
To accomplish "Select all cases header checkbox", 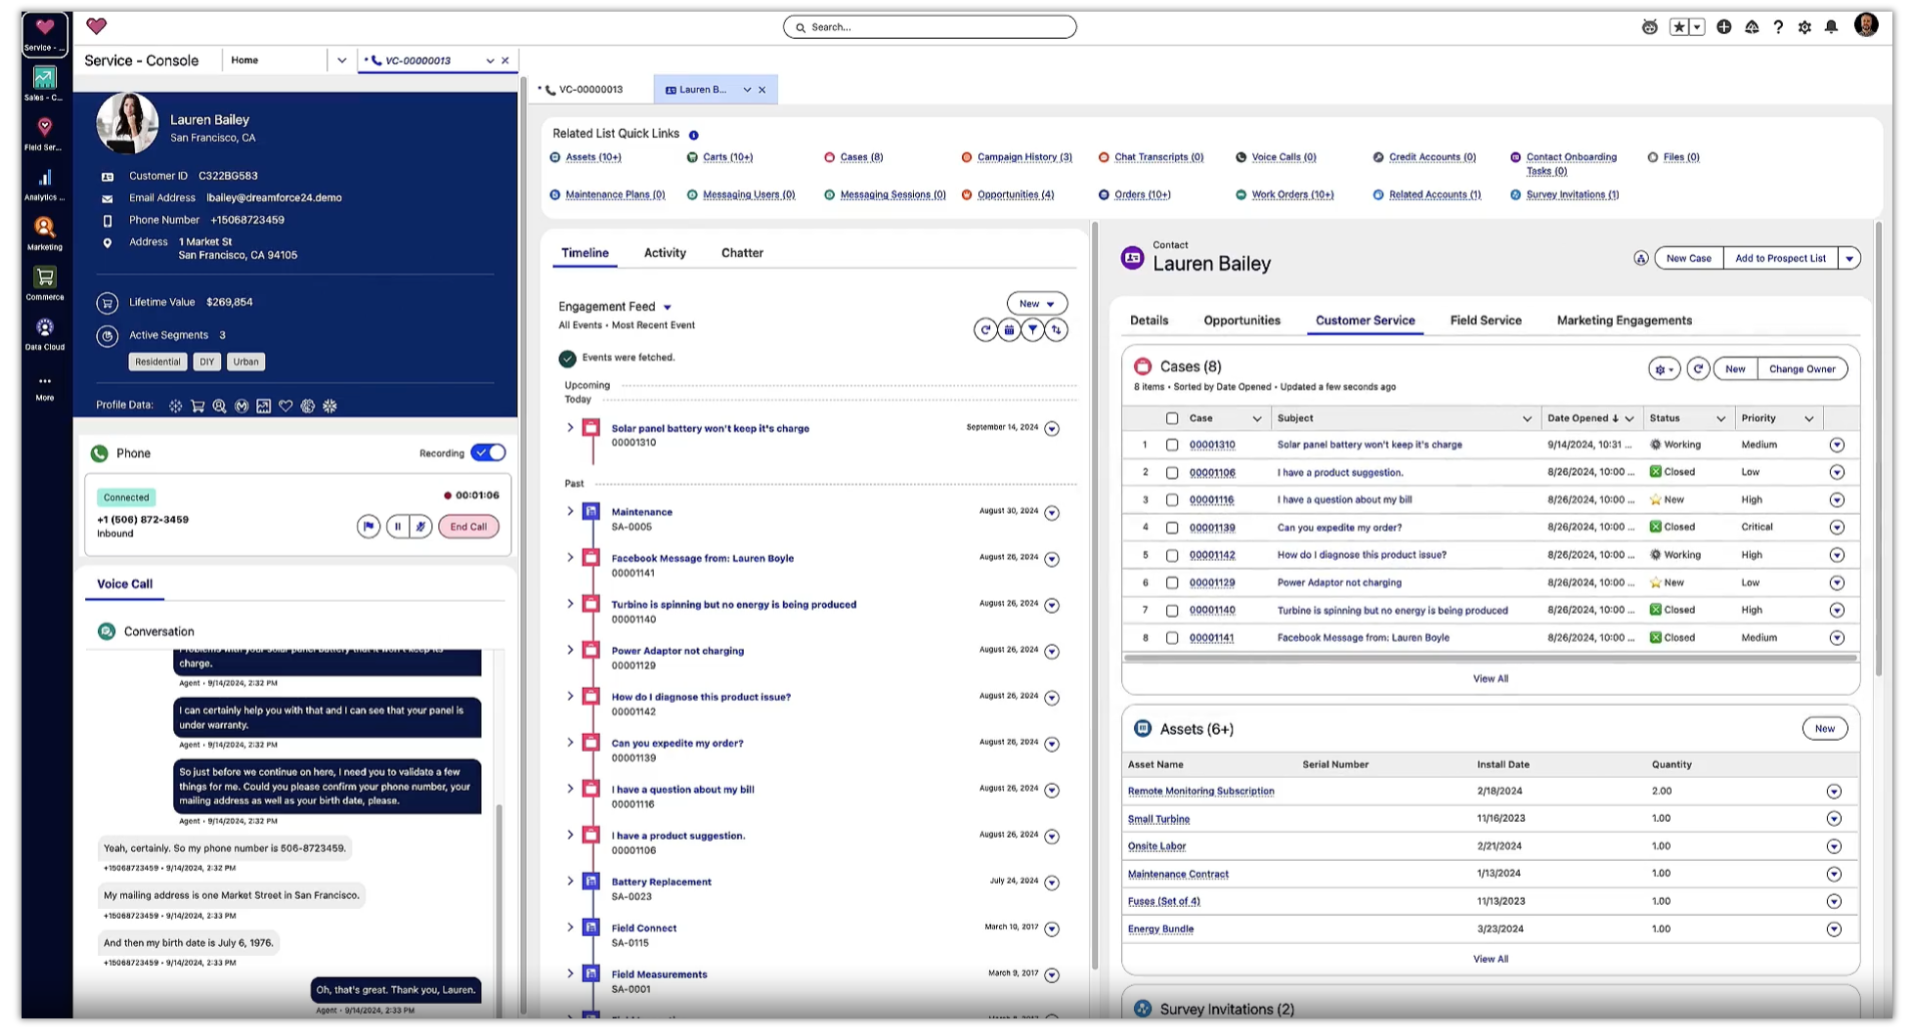I will [x=1172, y=418].
